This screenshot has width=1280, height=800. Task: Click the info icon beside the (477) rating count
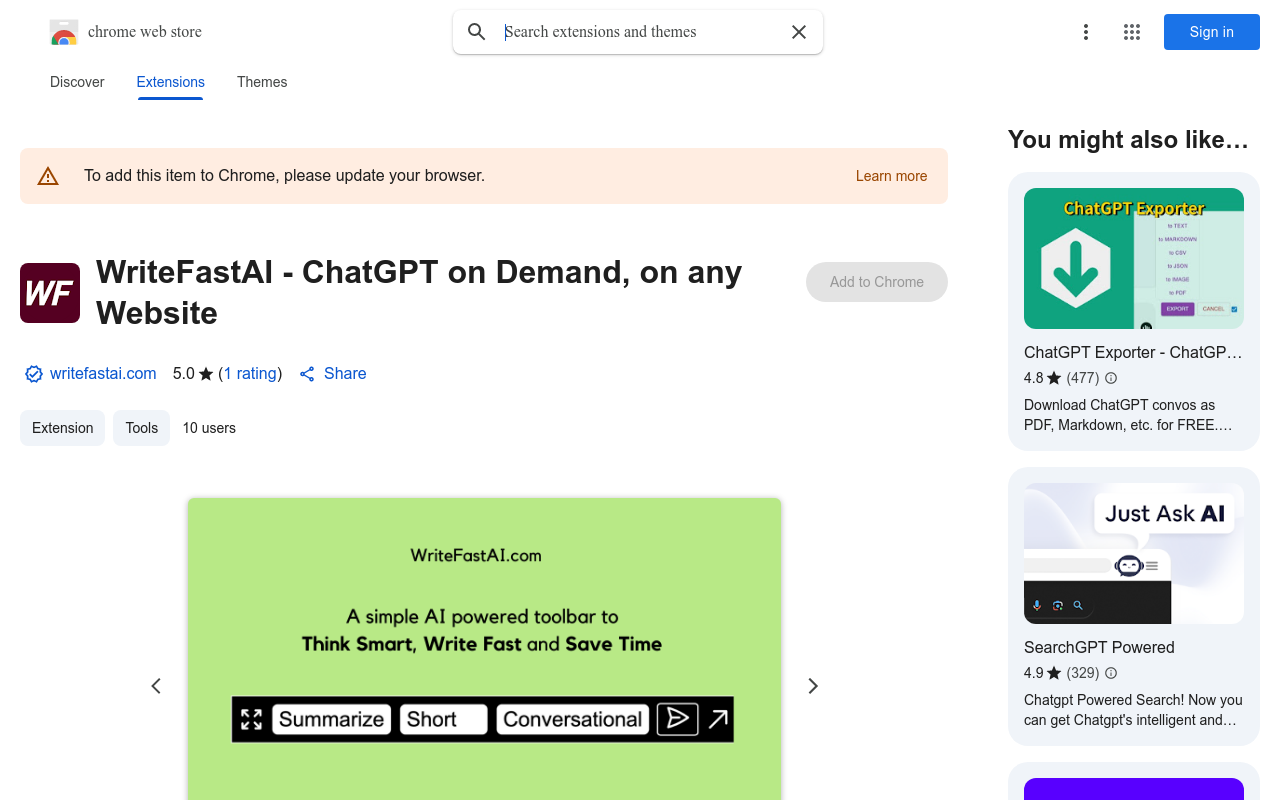[1111, 378]
